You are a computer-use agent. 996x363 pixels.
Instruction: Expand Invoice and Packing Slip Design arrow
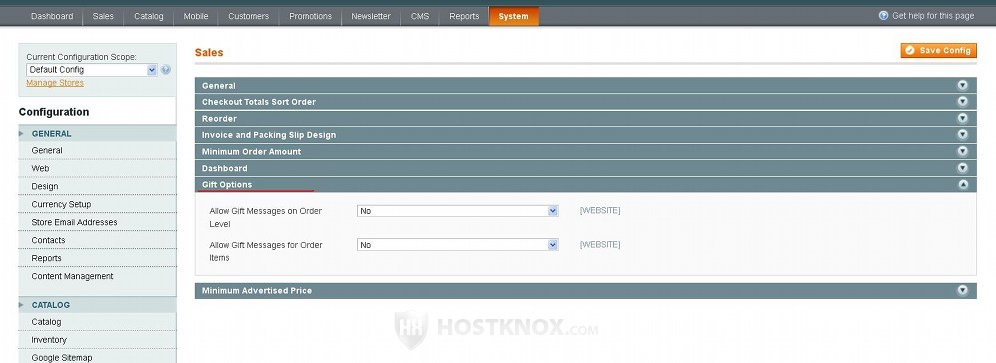[962, 135]
